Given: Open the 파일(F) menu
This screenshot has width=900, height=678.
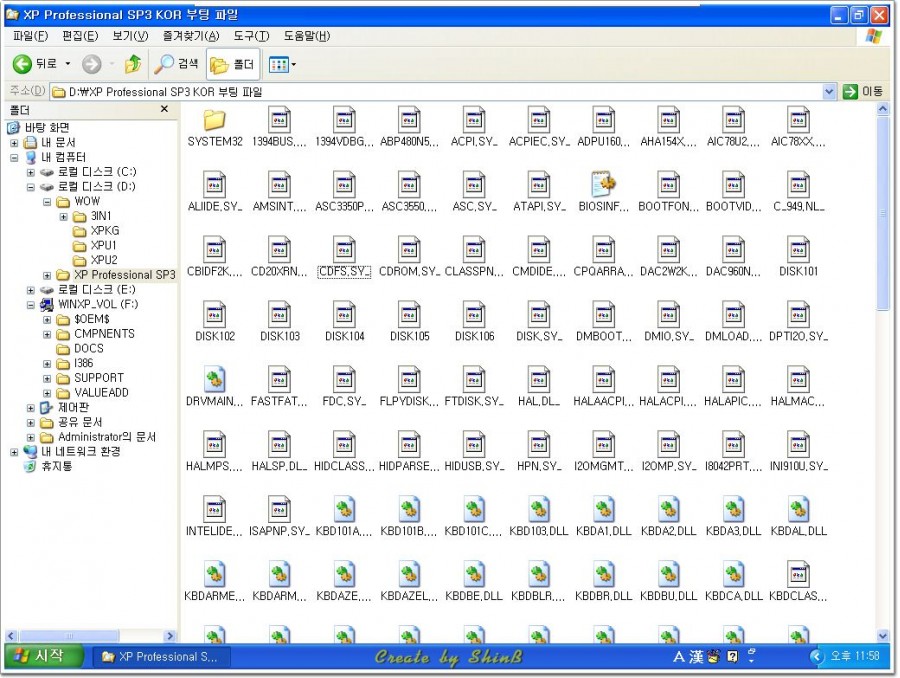Looking at the screenshot, I should [30, 36].
